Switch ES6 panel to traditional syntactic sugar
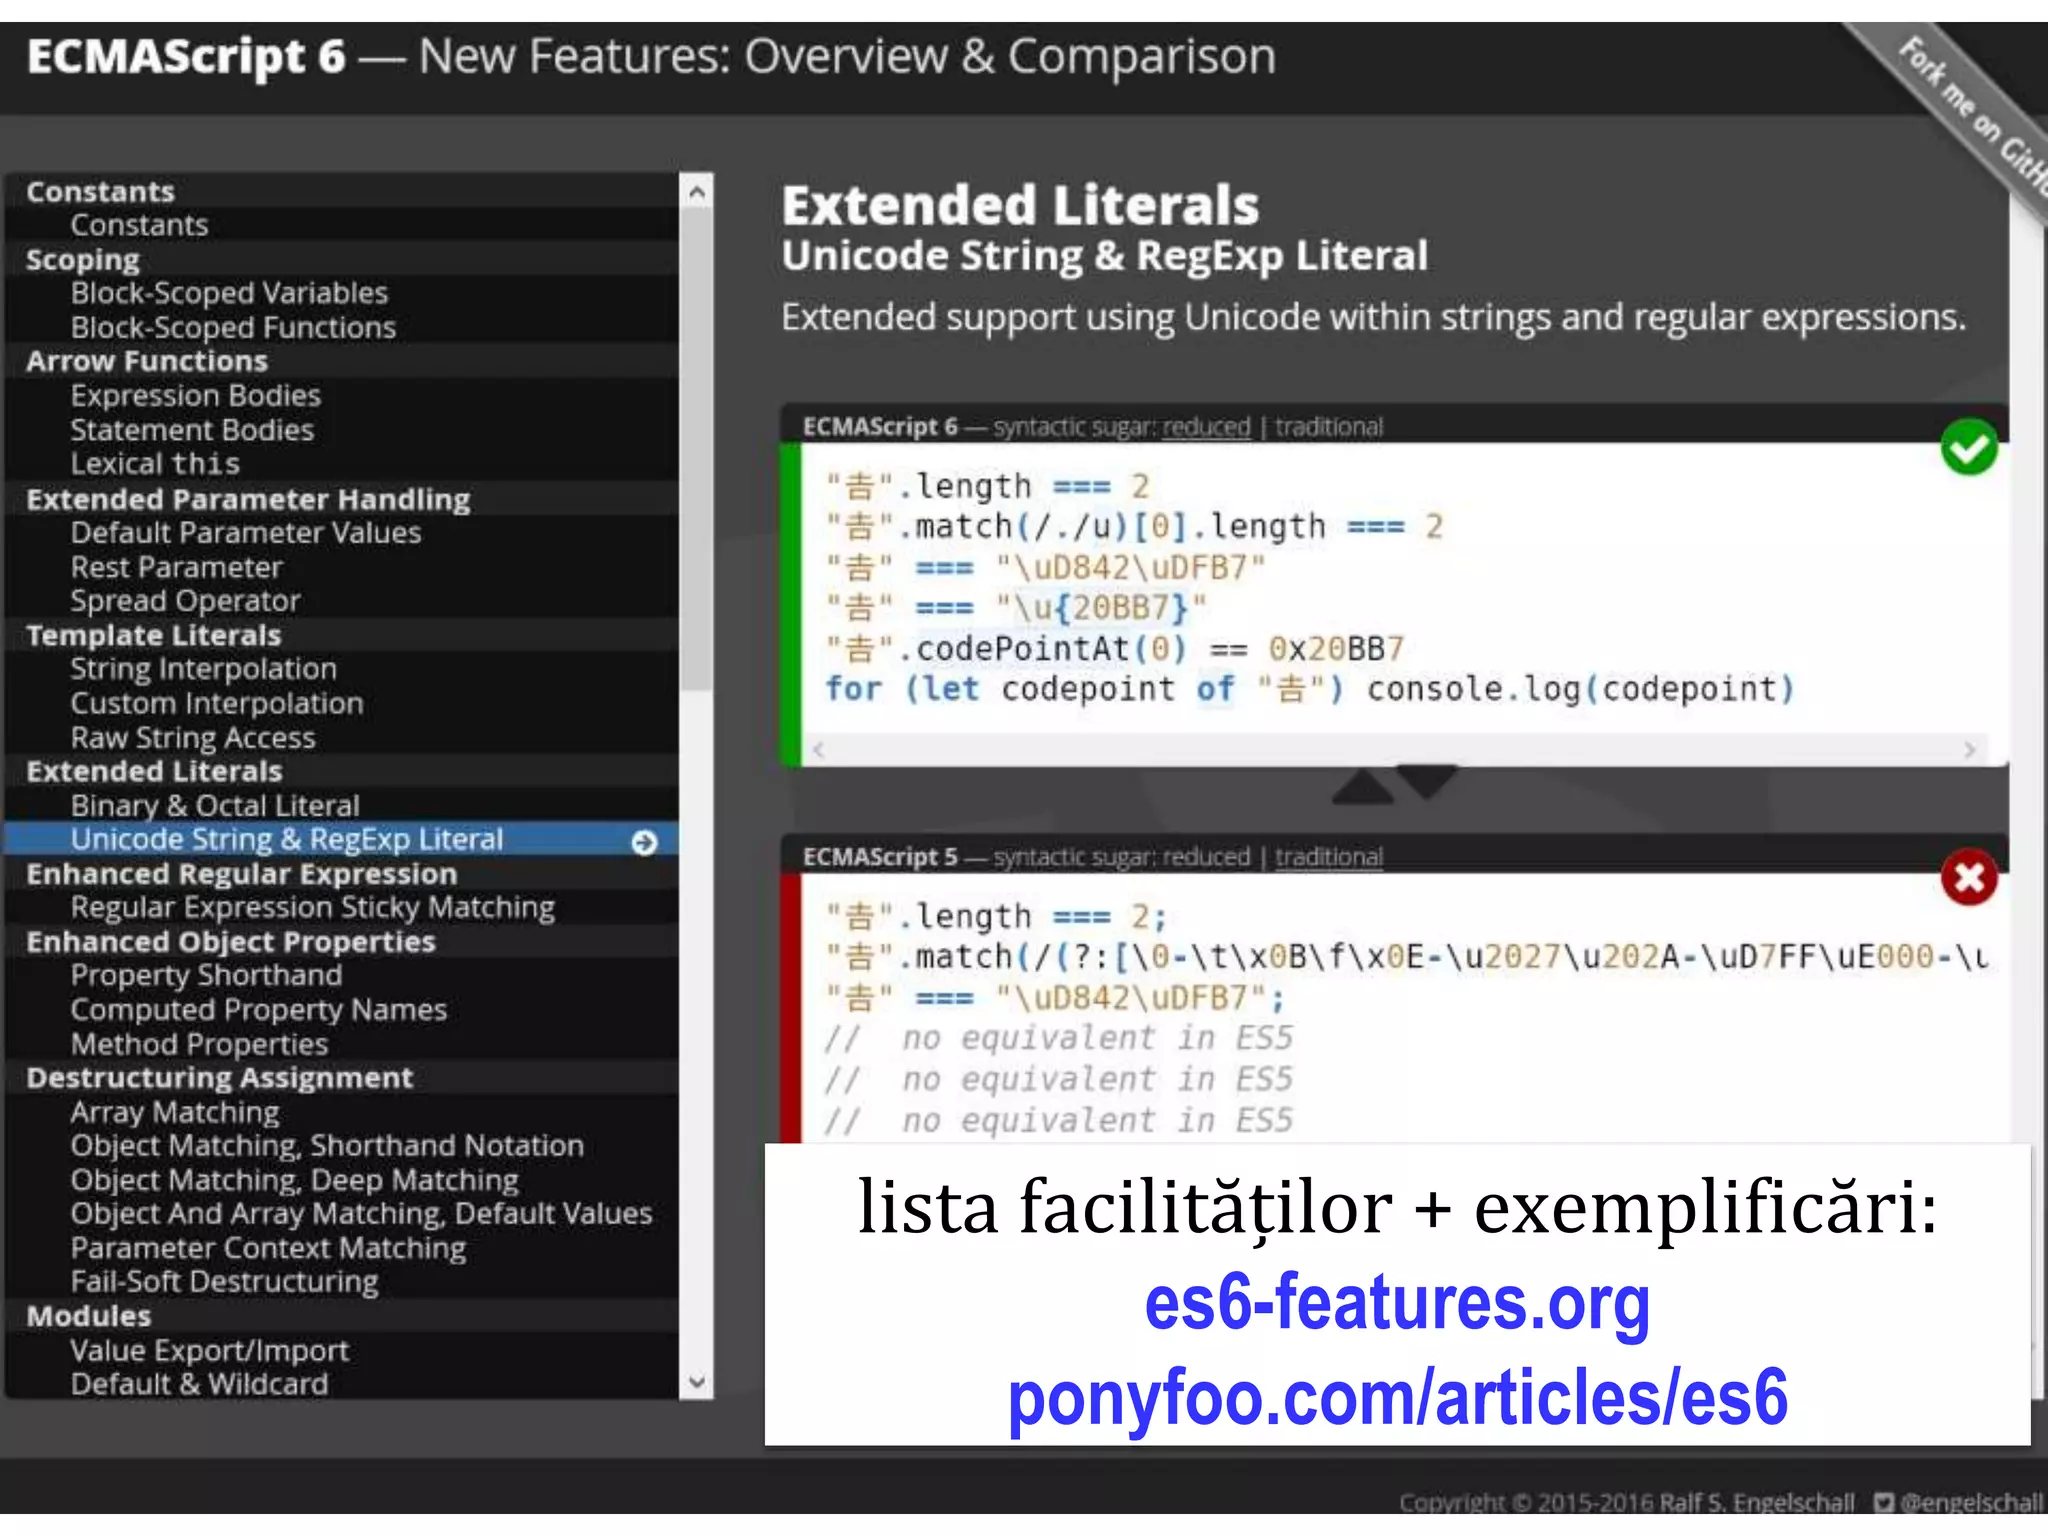The width and height of the screenshot is (2048, 1536). tap(1328, 427)
